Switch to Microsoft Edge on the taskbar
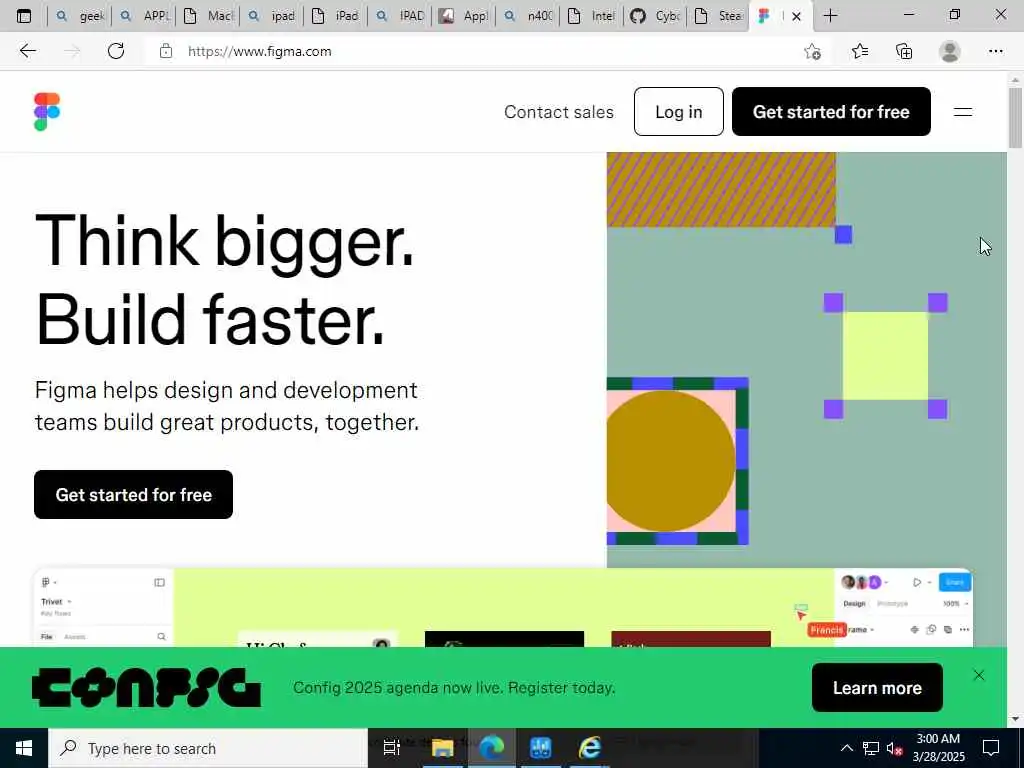This screenshot has height=768, width=1024. [x=492, y=748]
